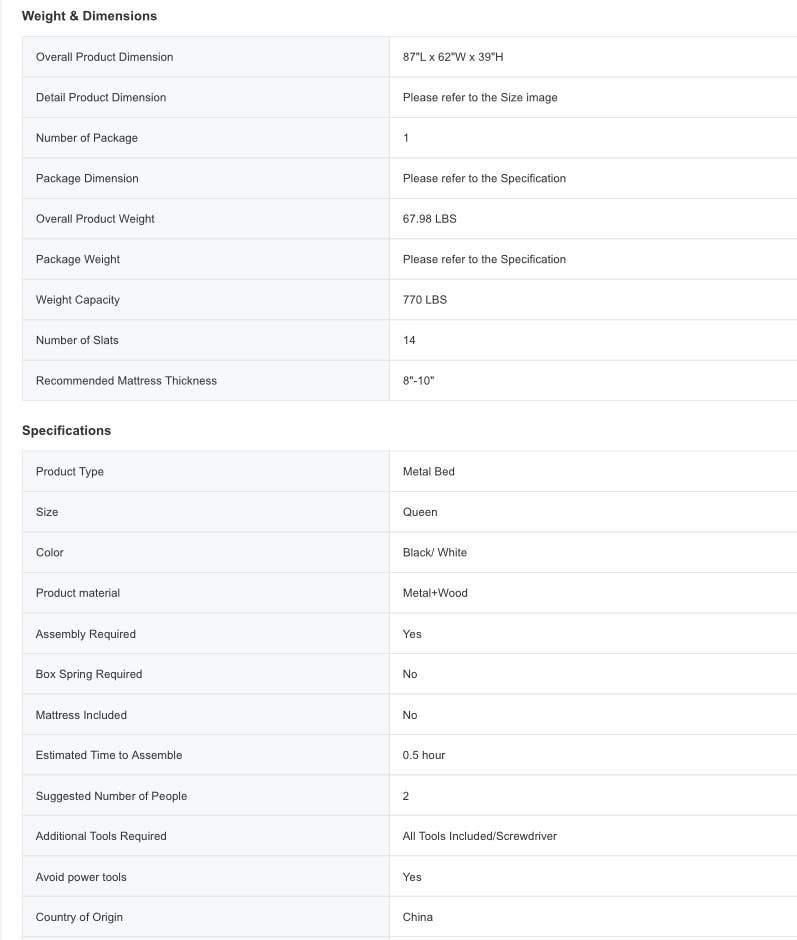Select the All Tools Included/Screwdriver value
Screen dimensions: 797x940
click(x=480, y=836)
